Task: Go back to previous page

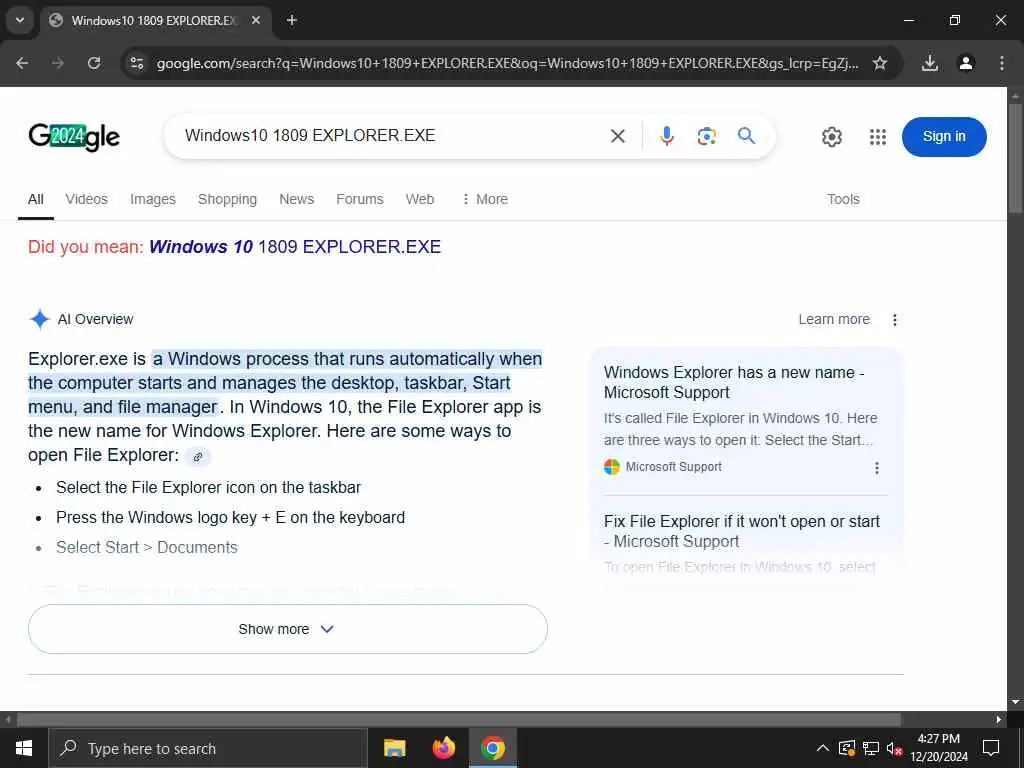Action: click(22, 63)
